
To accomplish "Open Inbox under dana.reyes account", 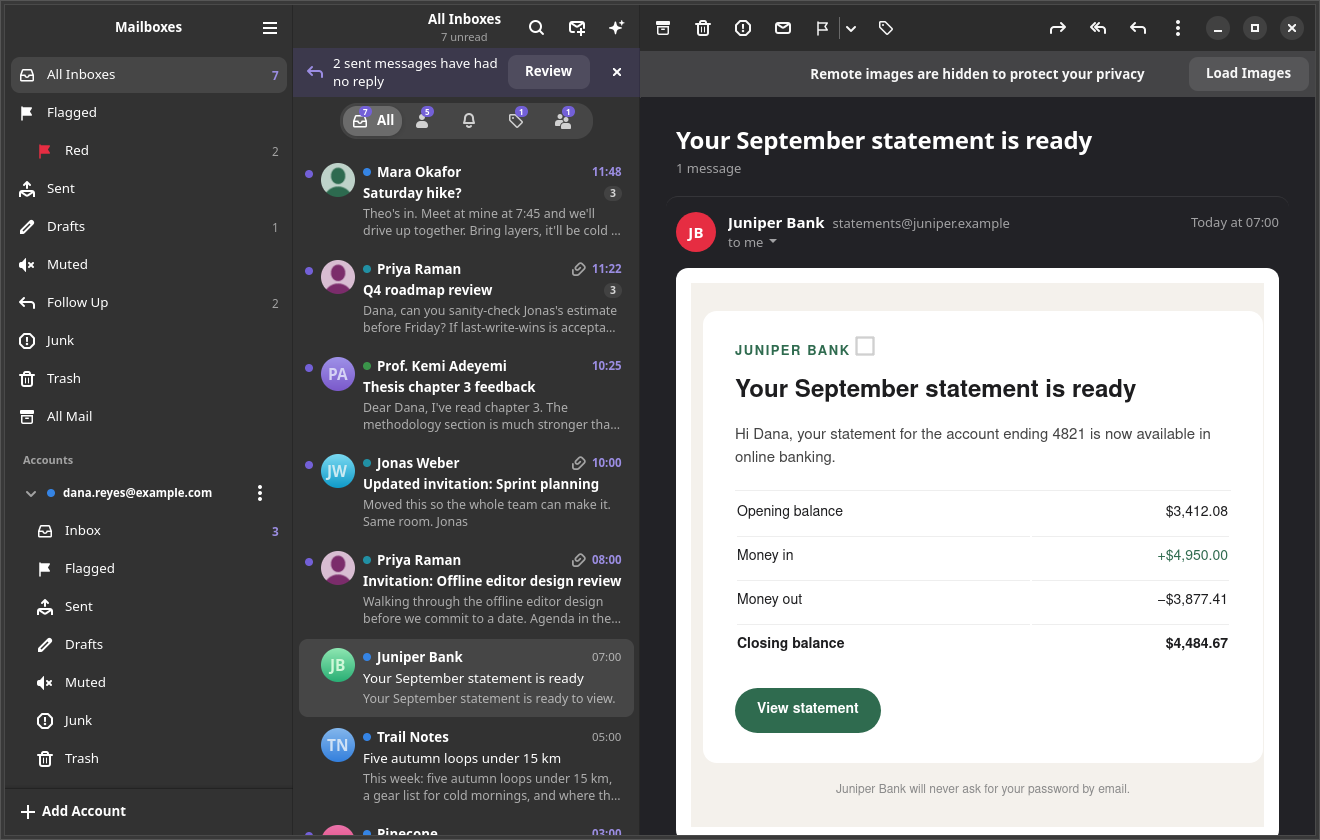I will point(149,531).
